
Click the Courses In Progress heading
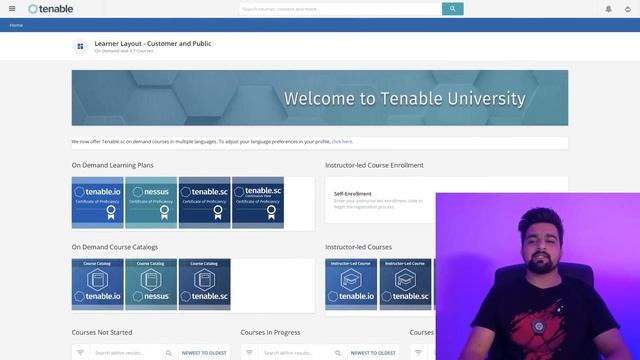(x=270, y=332)
